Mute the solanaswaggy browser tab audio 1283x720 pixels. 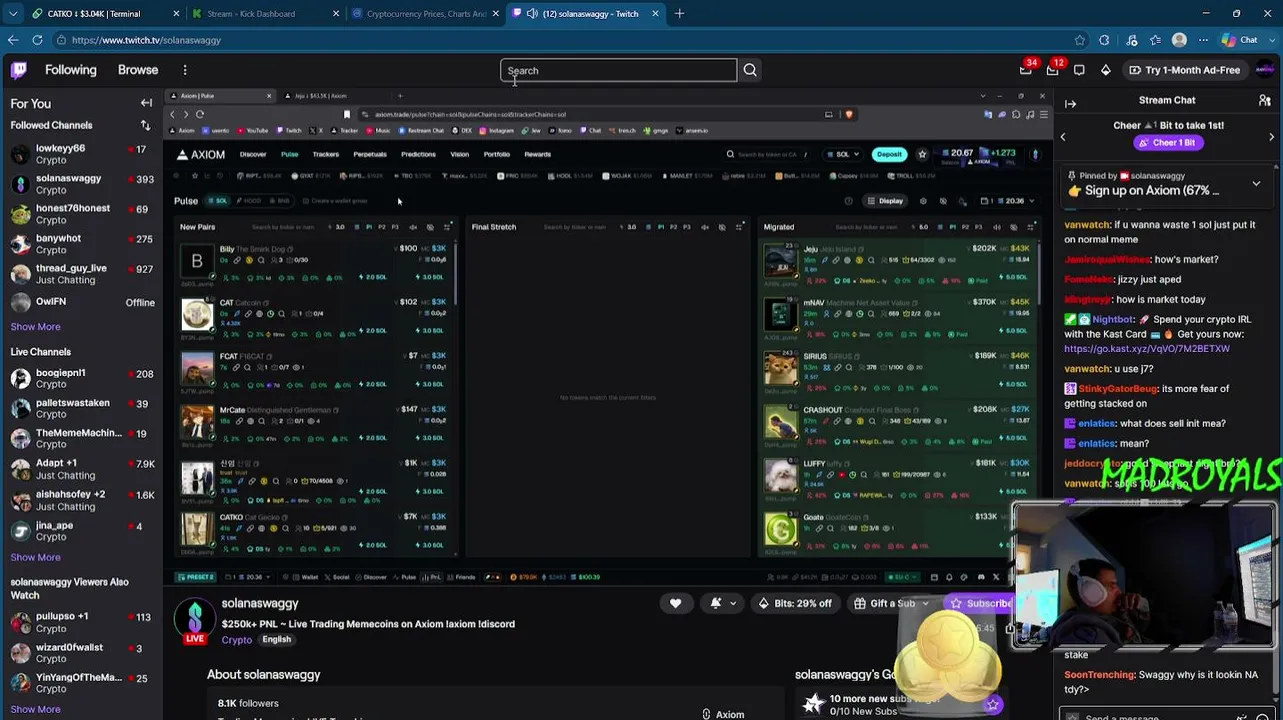coord(532,14)
